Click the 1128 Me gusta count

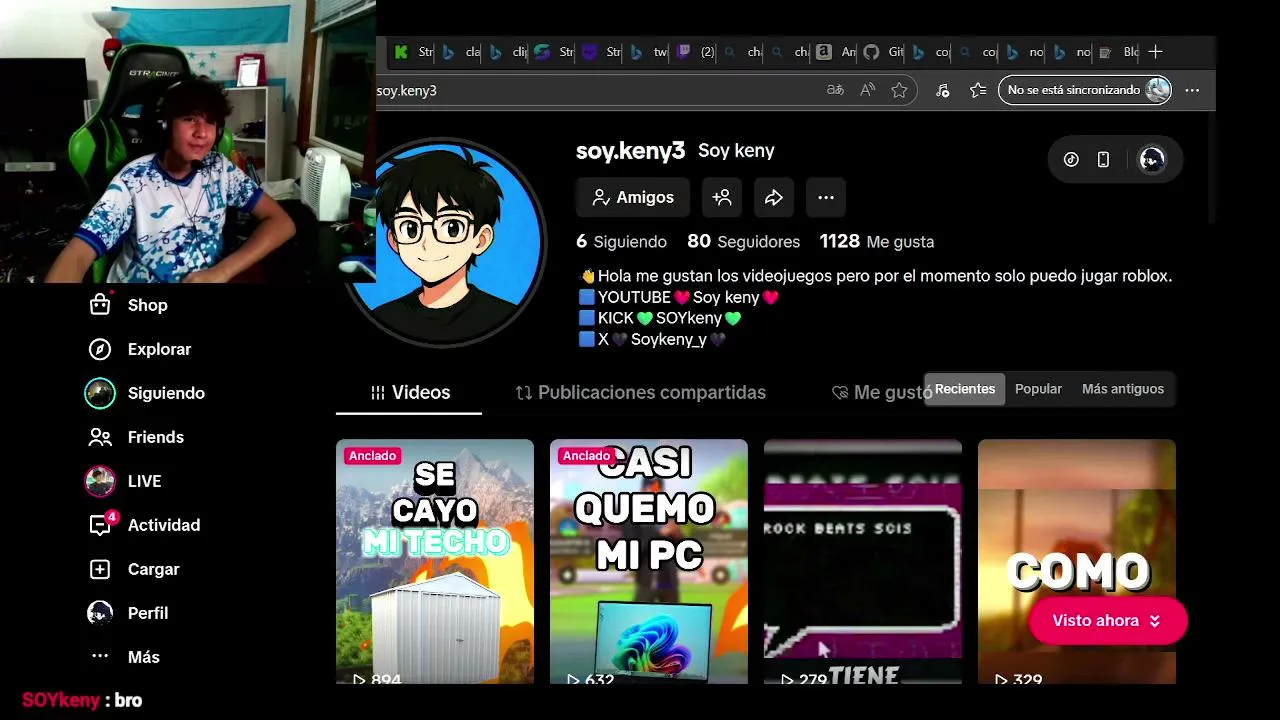point(877,242)
